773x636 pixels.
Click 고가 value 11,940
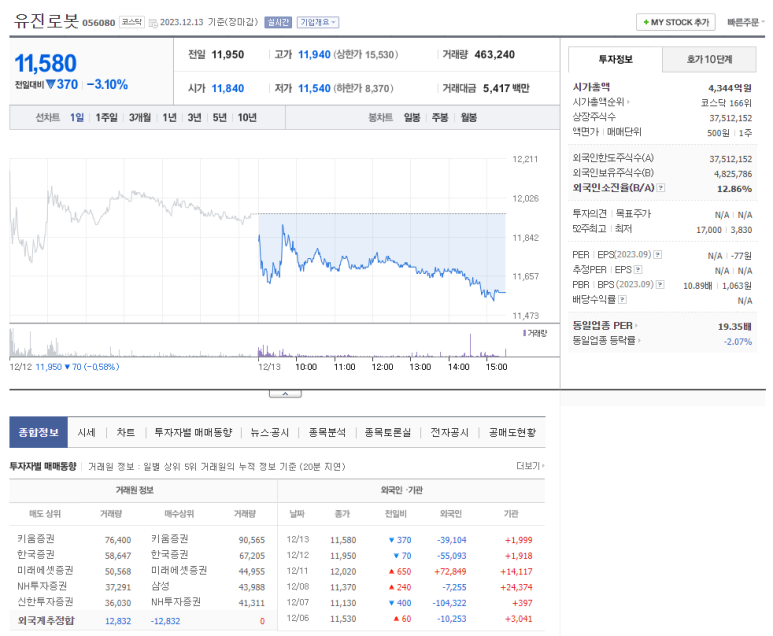coord(314,55)
